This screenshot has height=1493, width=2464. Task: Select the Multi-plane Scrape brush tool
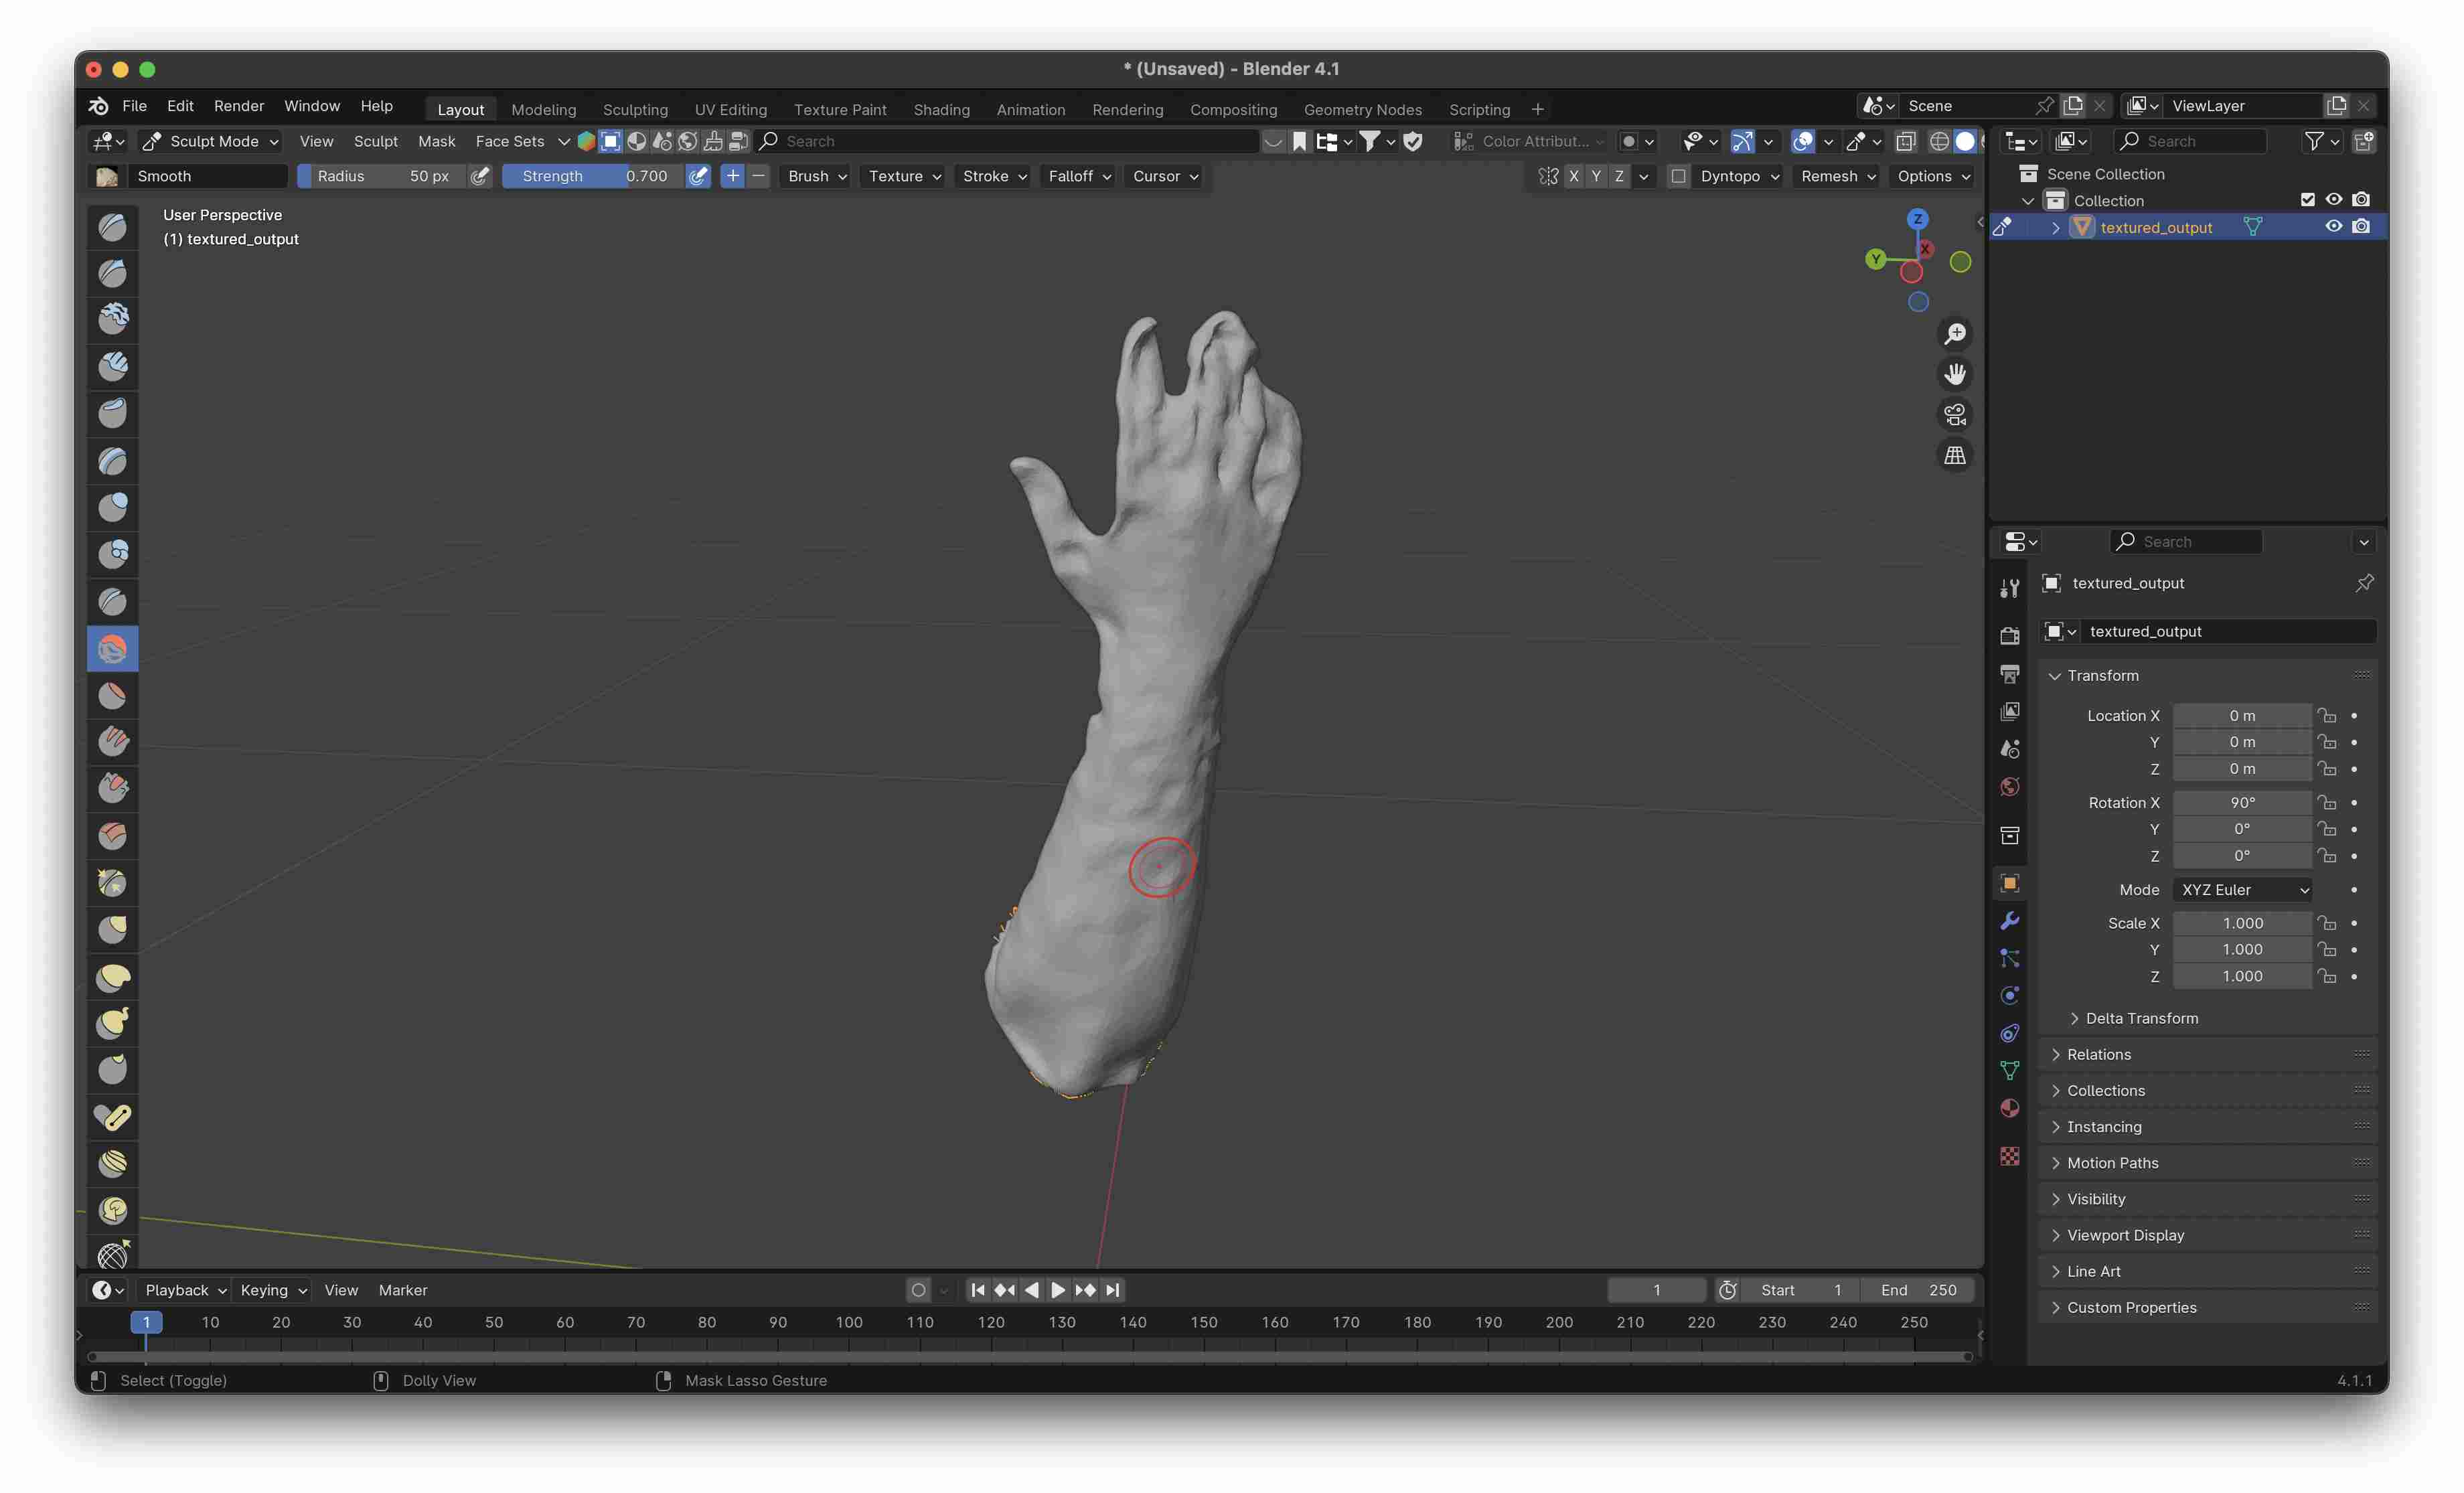click(x=112, y=835)
